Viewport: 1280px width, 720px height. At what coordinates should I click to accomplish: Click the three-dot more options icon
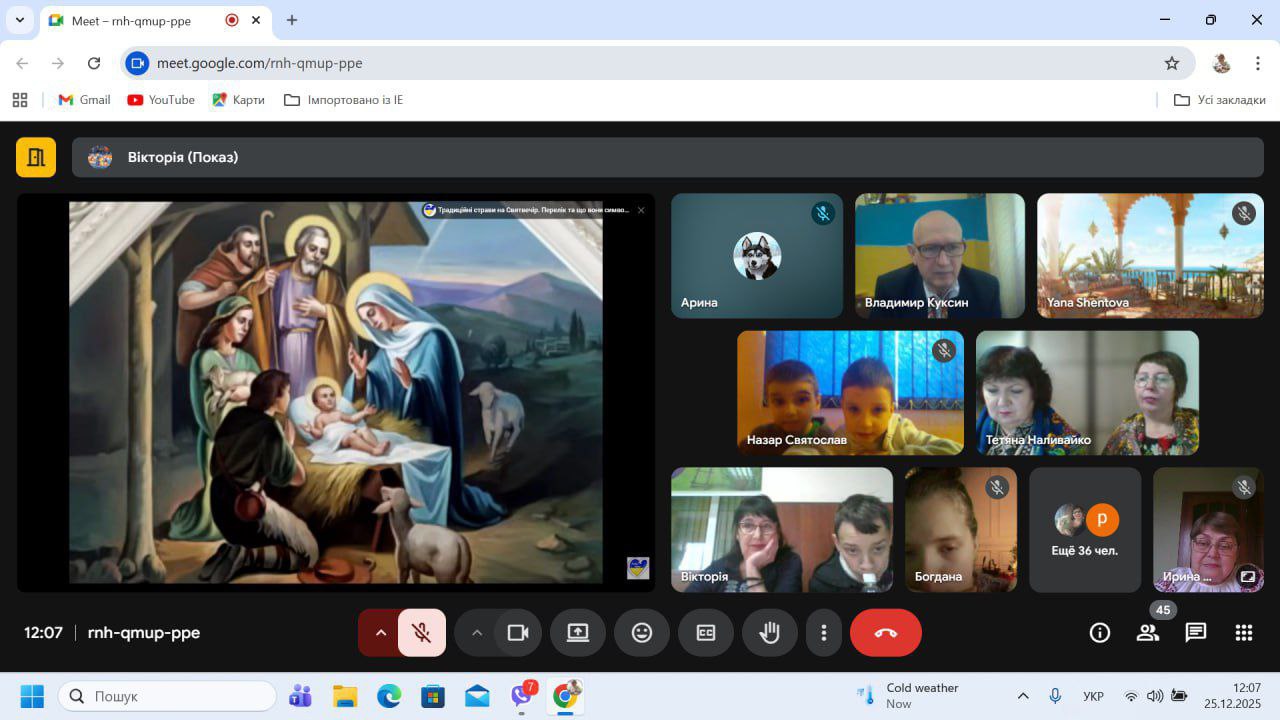pos(823,633)
